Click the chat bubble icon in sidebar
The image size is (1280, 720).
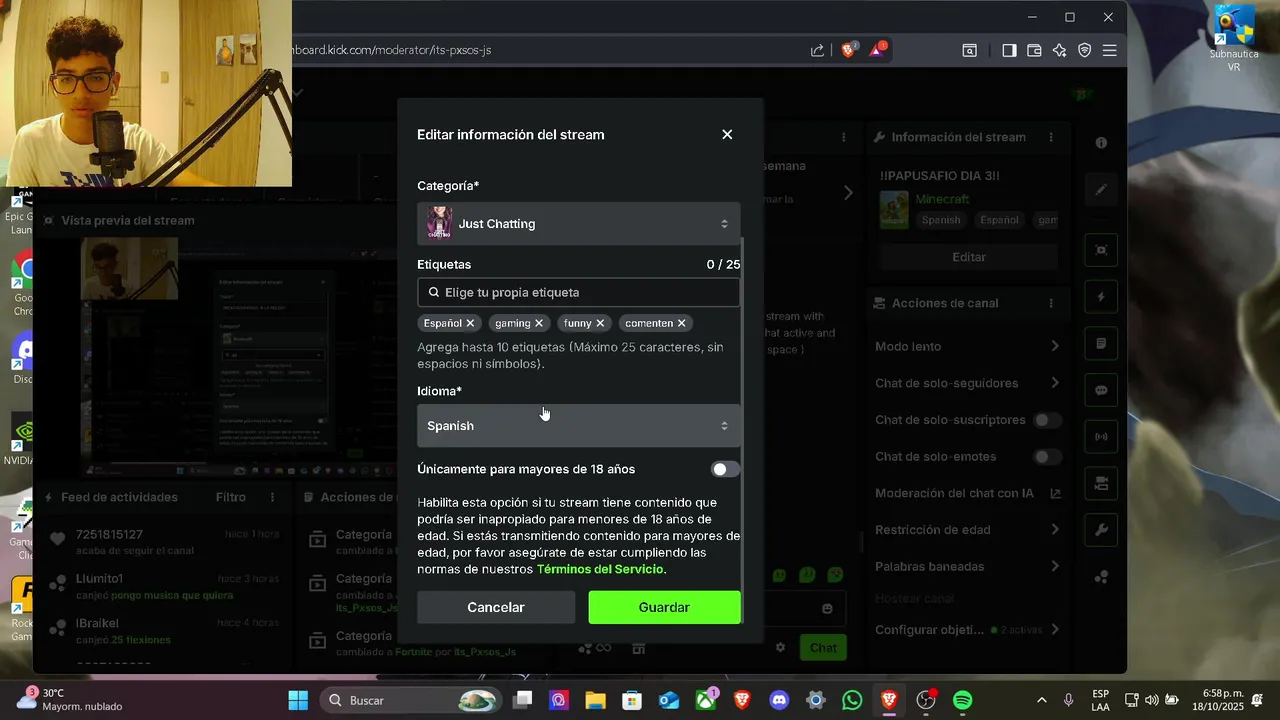1101,390
